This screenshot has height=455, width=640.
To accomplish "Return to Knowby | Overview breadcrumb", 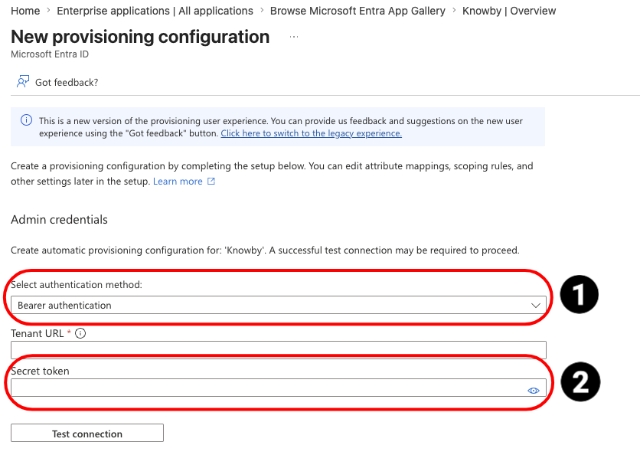I will tap(509, 11).
